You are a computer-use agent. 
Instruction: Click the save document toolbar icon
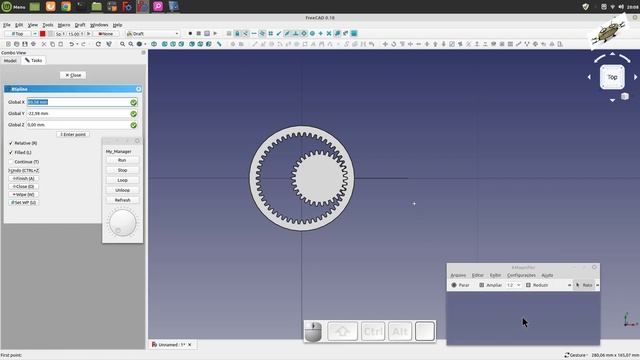pyautogui.click(x=25, y=44)
